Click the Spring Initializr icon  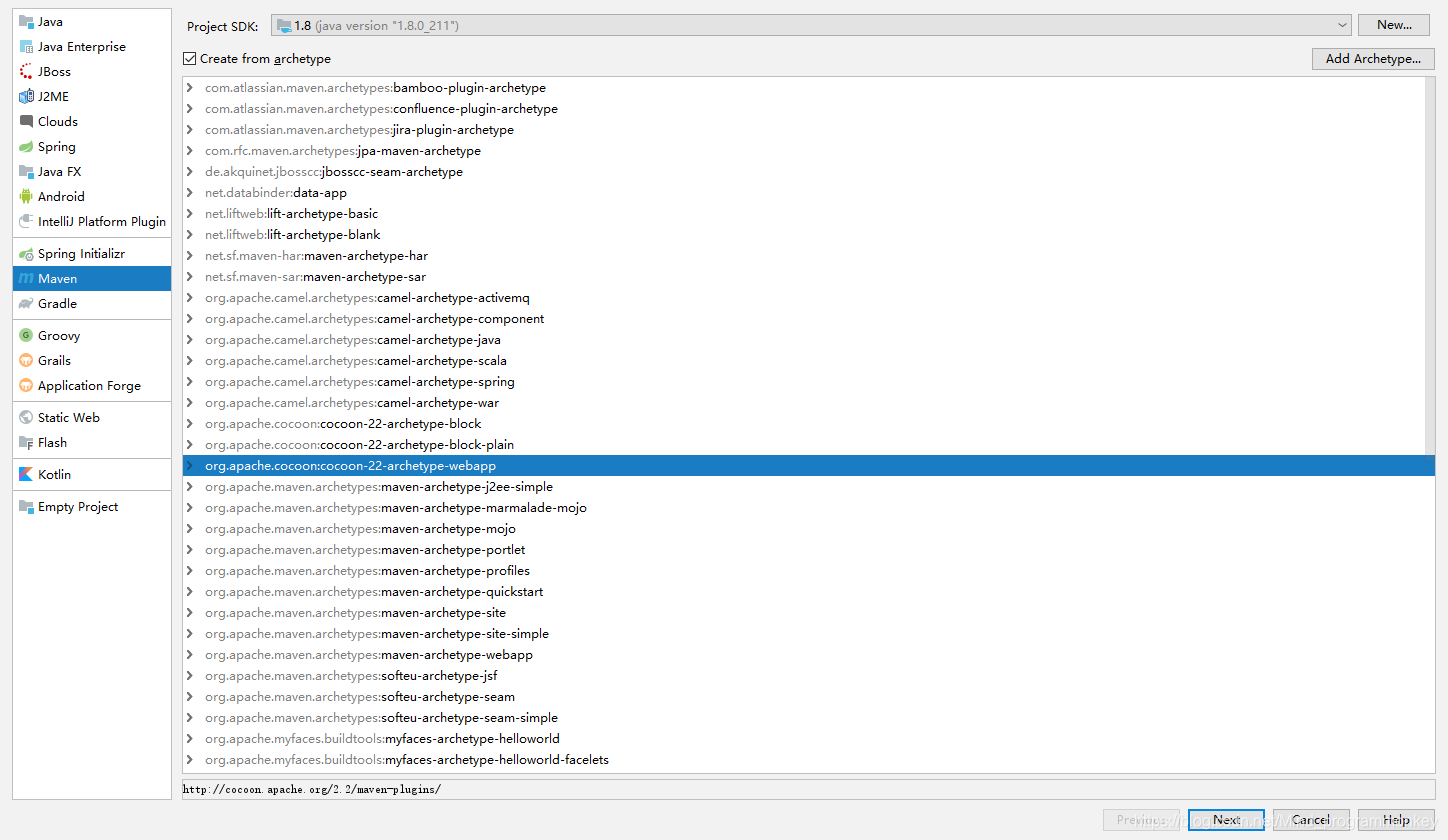pyautogui.click(x=26, y=253)
